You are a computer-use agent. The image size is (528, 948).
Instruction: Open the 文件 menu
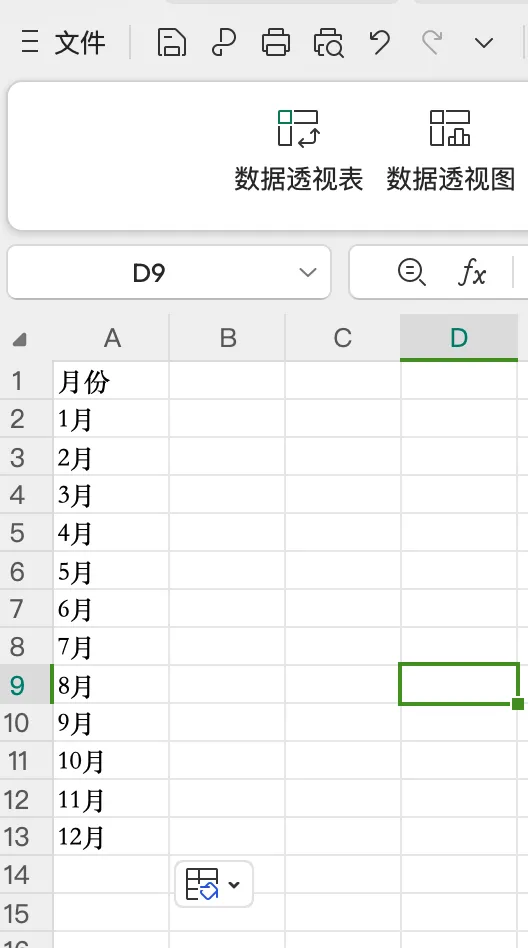[63, 43]
